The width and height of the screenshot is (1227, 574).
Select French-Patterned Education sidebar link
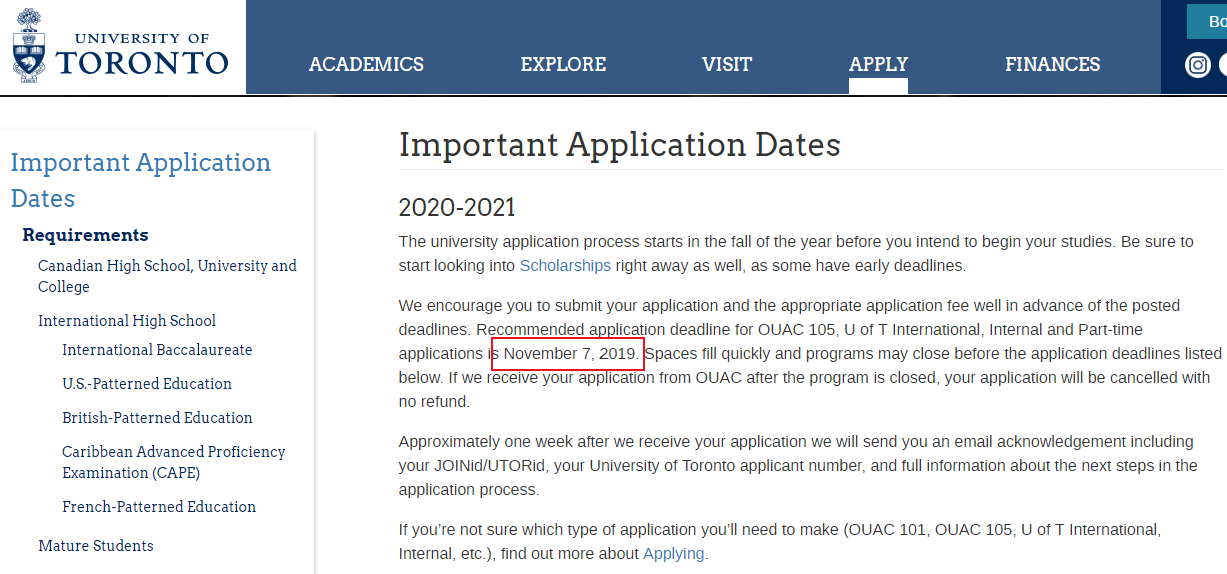[x=159, y=507]
